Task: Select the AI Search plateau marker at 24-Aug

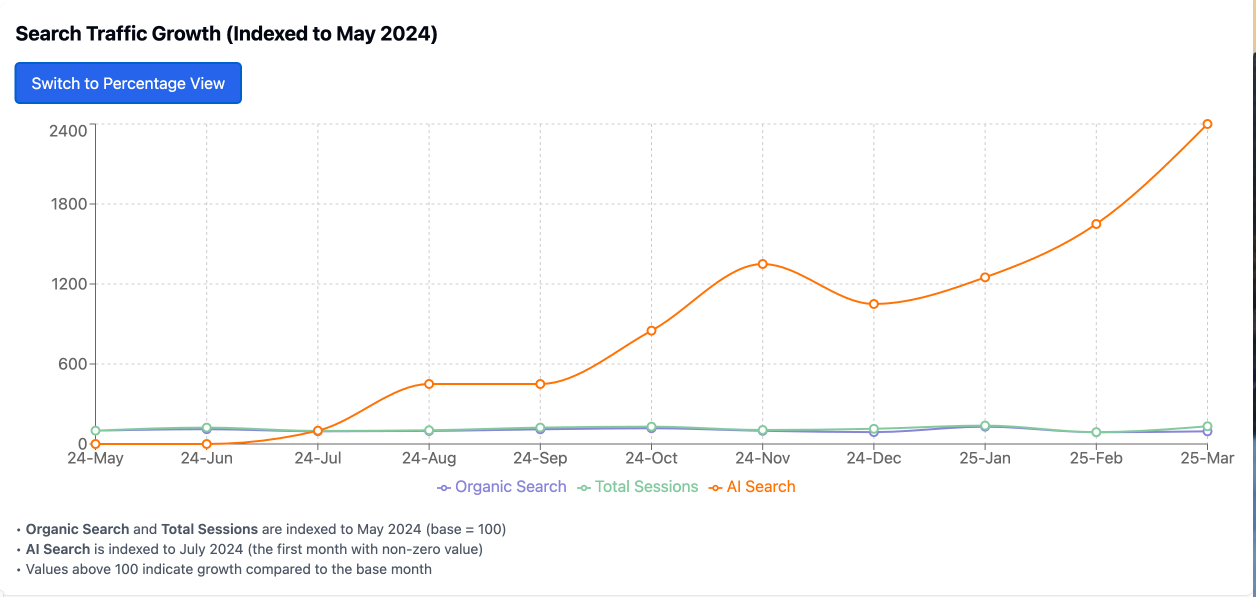Action: (428, 384)
